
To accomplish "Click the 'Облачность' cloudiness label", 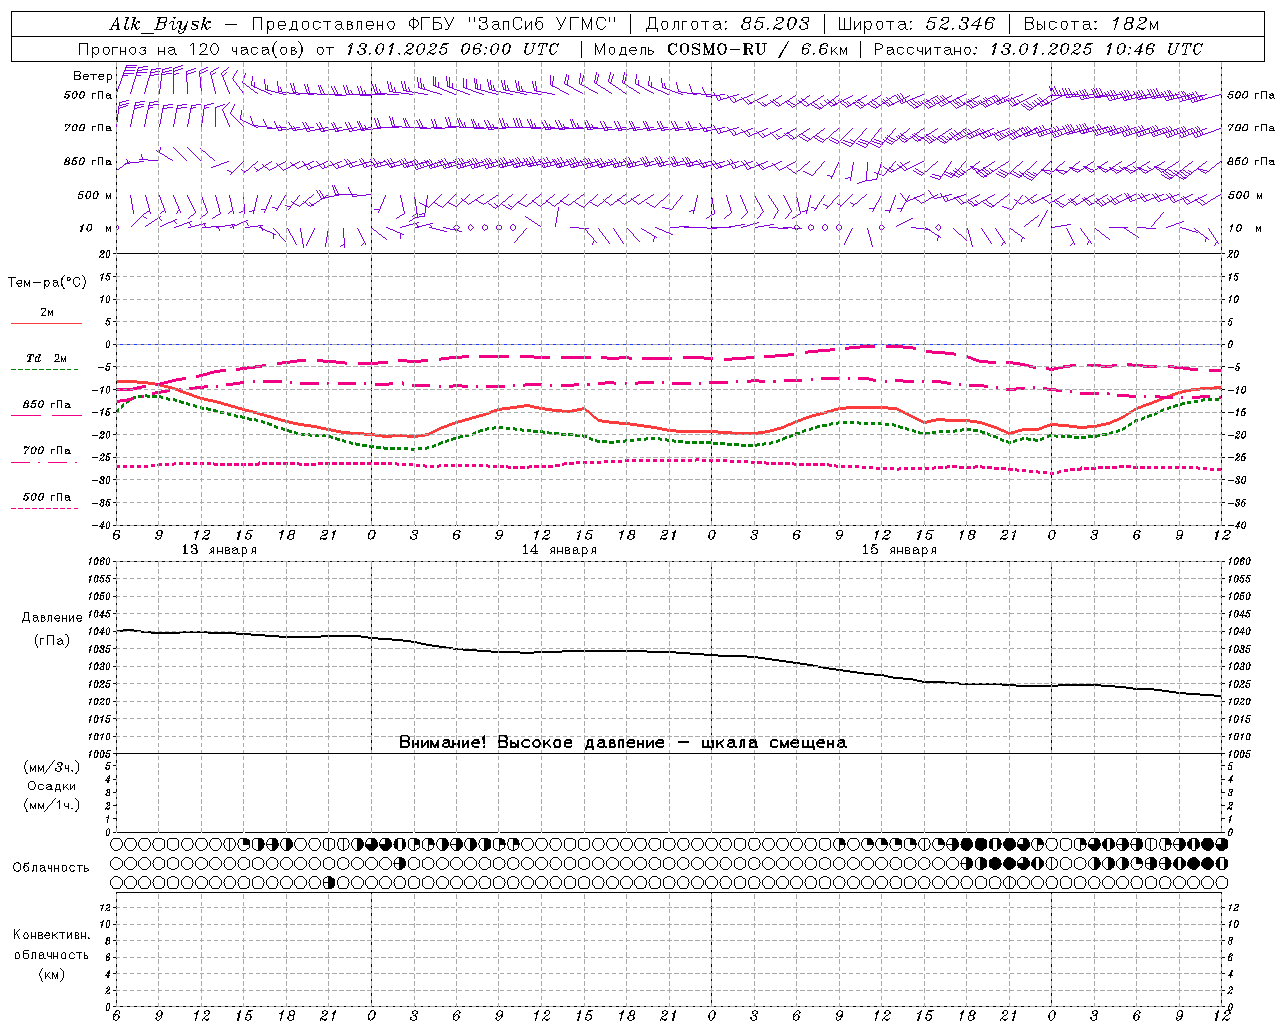I will 51,868.
